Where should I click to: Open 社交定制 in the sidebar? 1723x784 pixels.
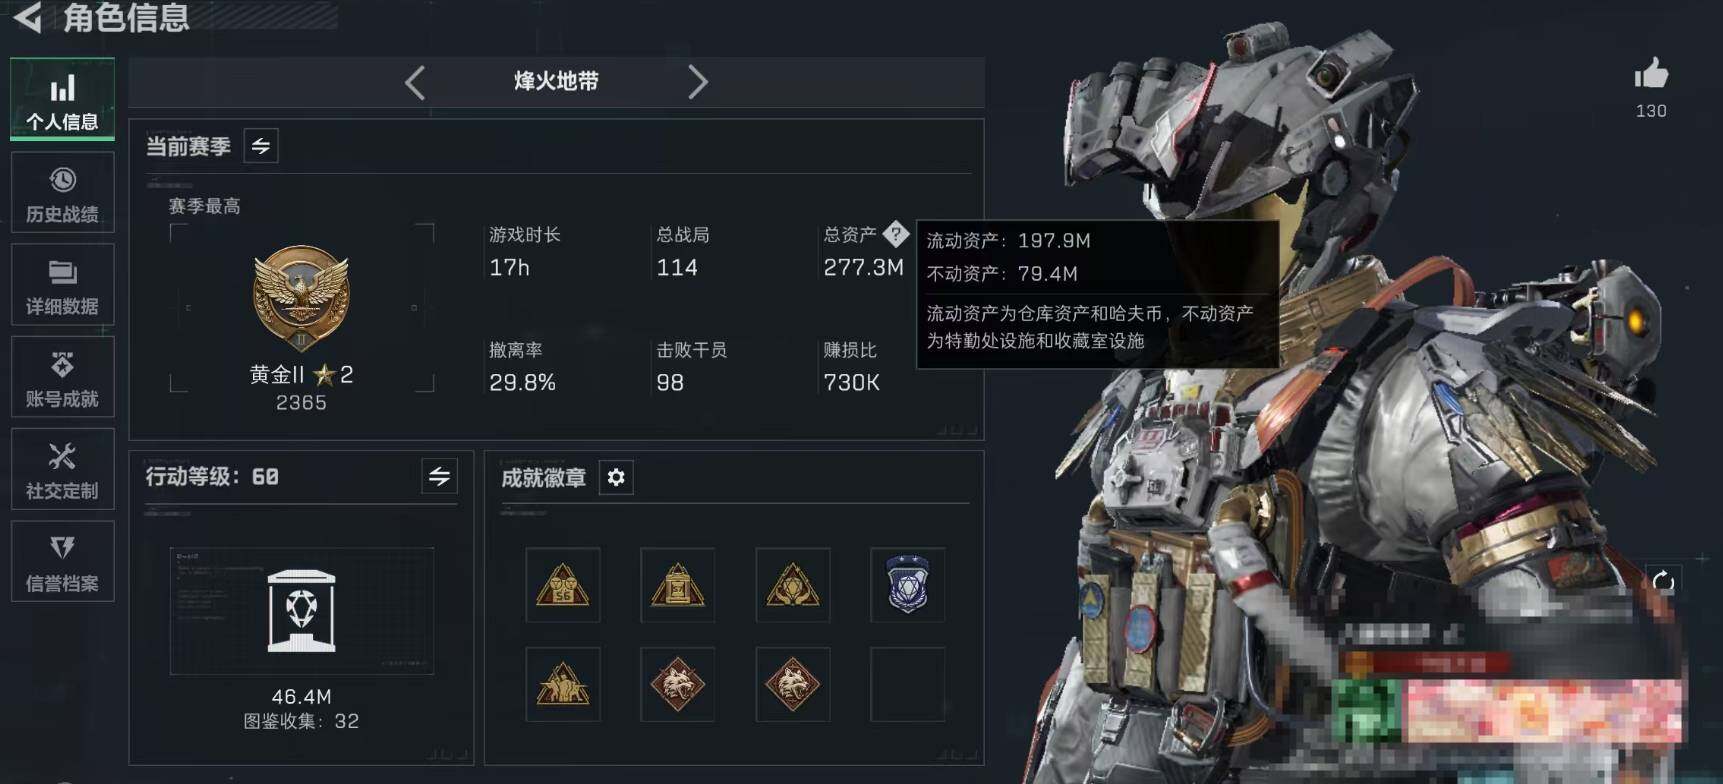click(62, 470)
